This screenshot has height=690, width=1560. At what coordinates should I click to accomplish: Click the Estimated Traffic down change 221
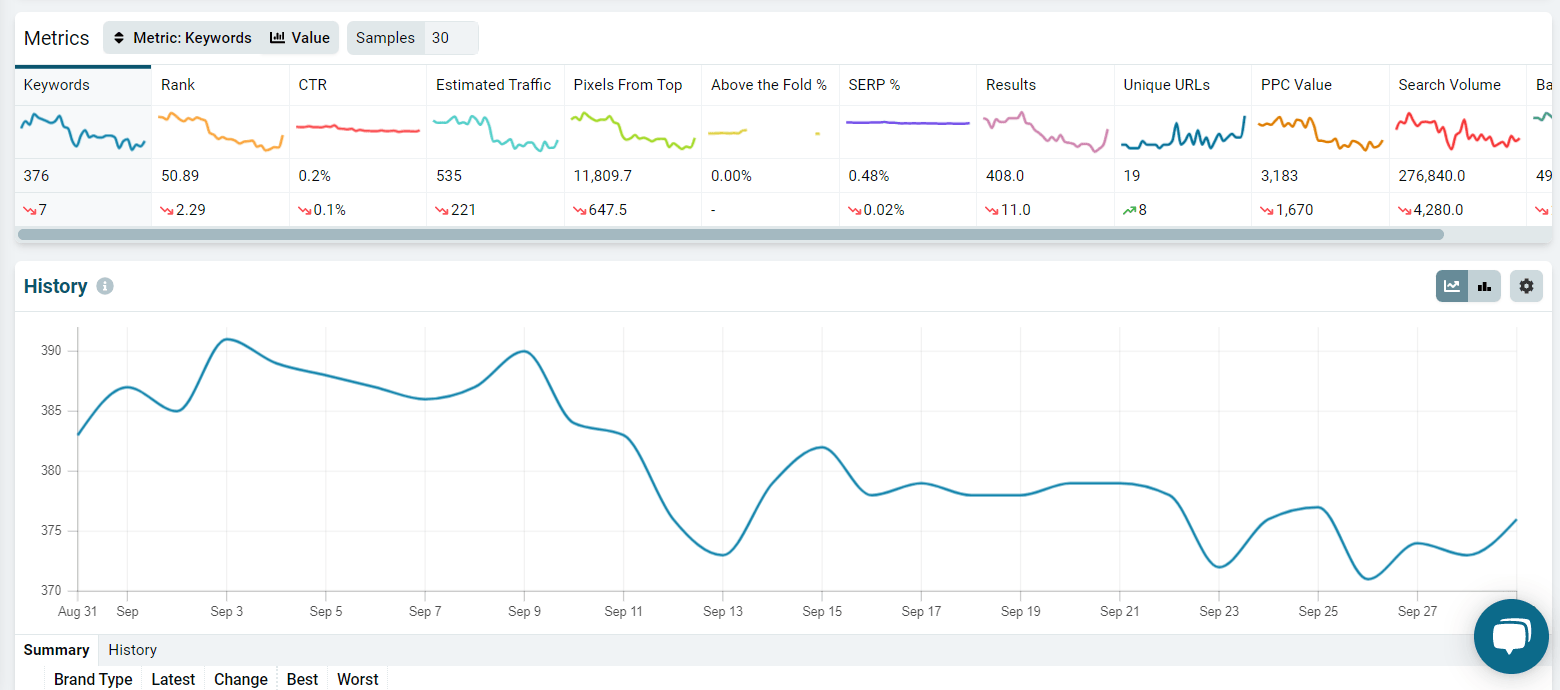pyautogui.click(x=456, y=210)
